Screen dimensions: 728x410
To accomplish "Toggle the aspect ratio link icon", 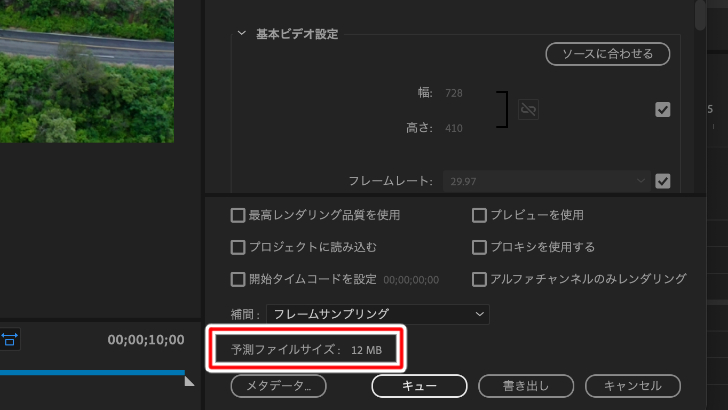I will click(528, 110).
